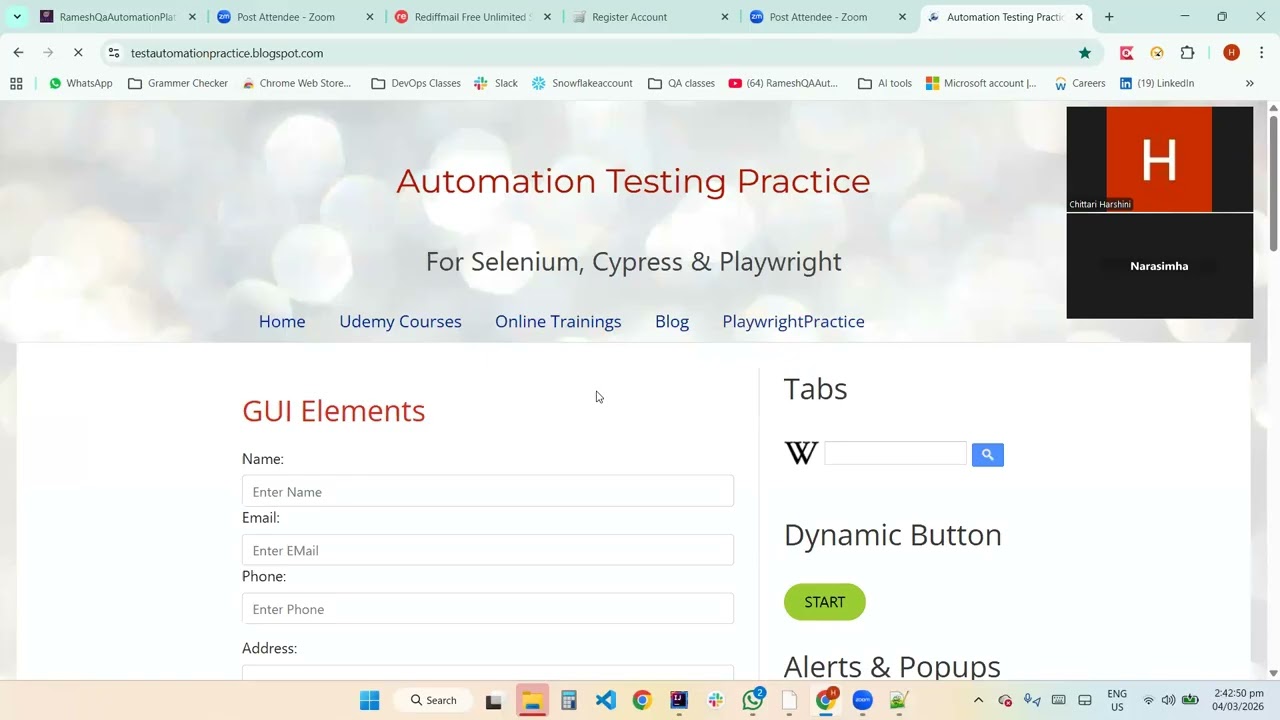This screenshot has width=1280, height=720.
Task: Open WhatsApp from the taskbar
Action: coord(753,700)
